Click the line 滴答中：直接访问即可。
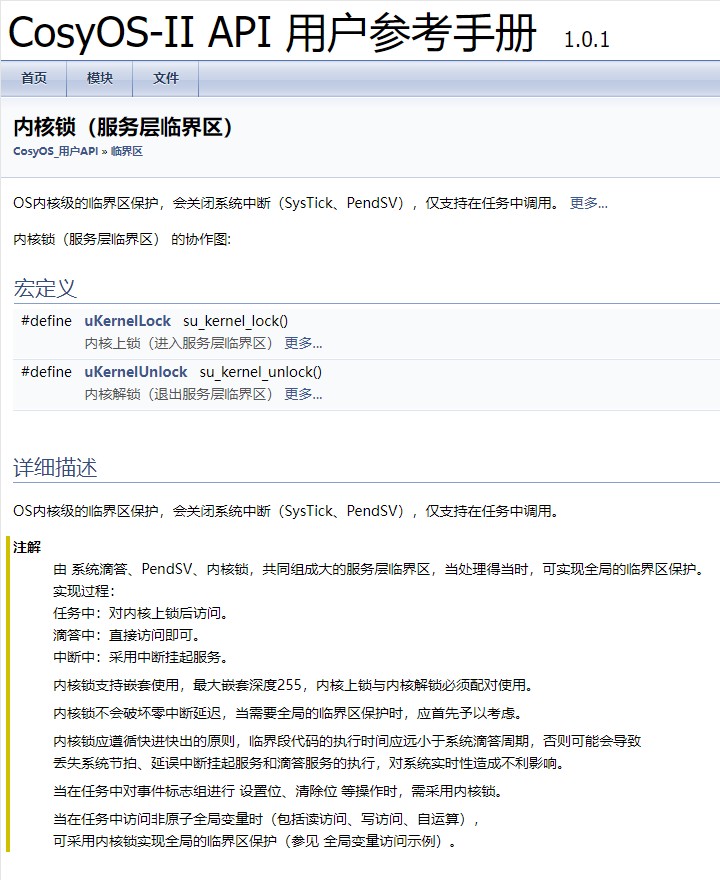The height and width of the screenshot is (880, 720). pos(127,635)
